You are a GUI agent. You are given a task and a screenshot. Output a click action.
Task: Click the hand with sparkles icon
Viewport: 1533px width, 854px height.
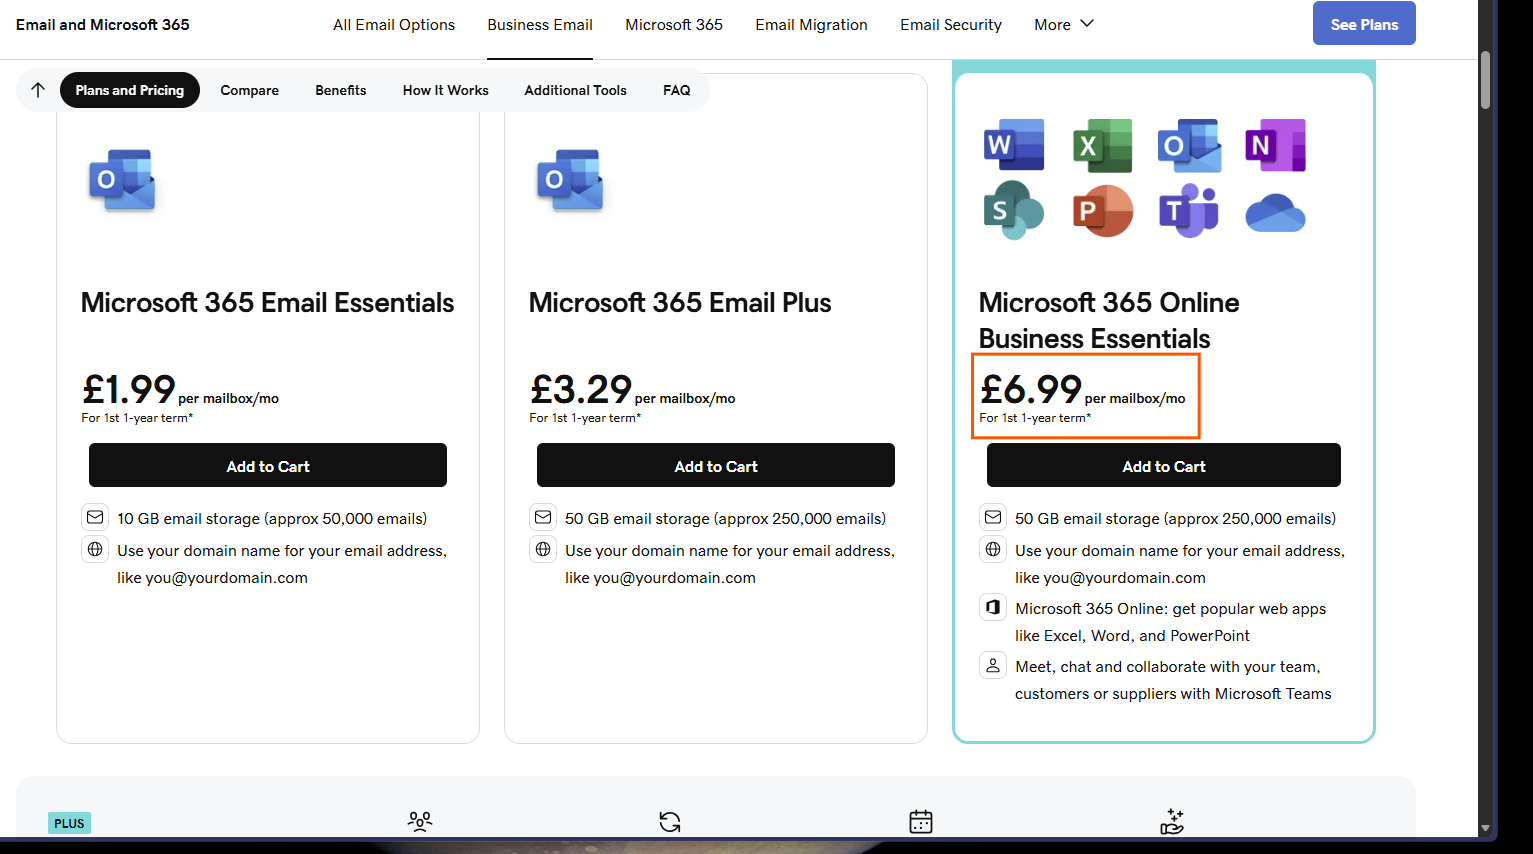[x=1172, y=822]
